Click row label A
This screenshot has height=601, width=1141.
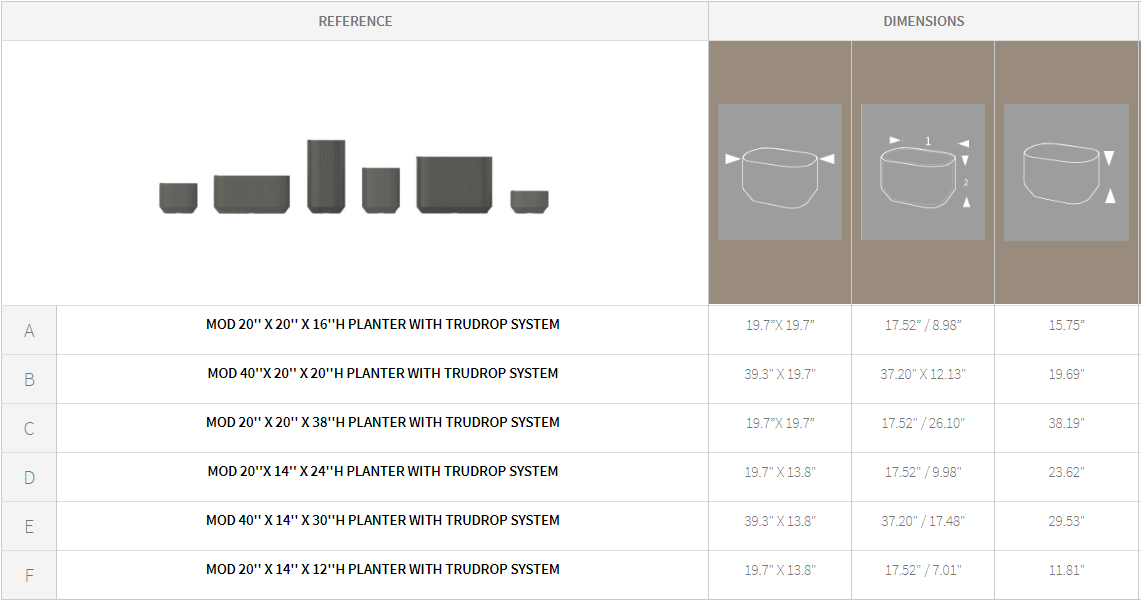tap(29, 331)
